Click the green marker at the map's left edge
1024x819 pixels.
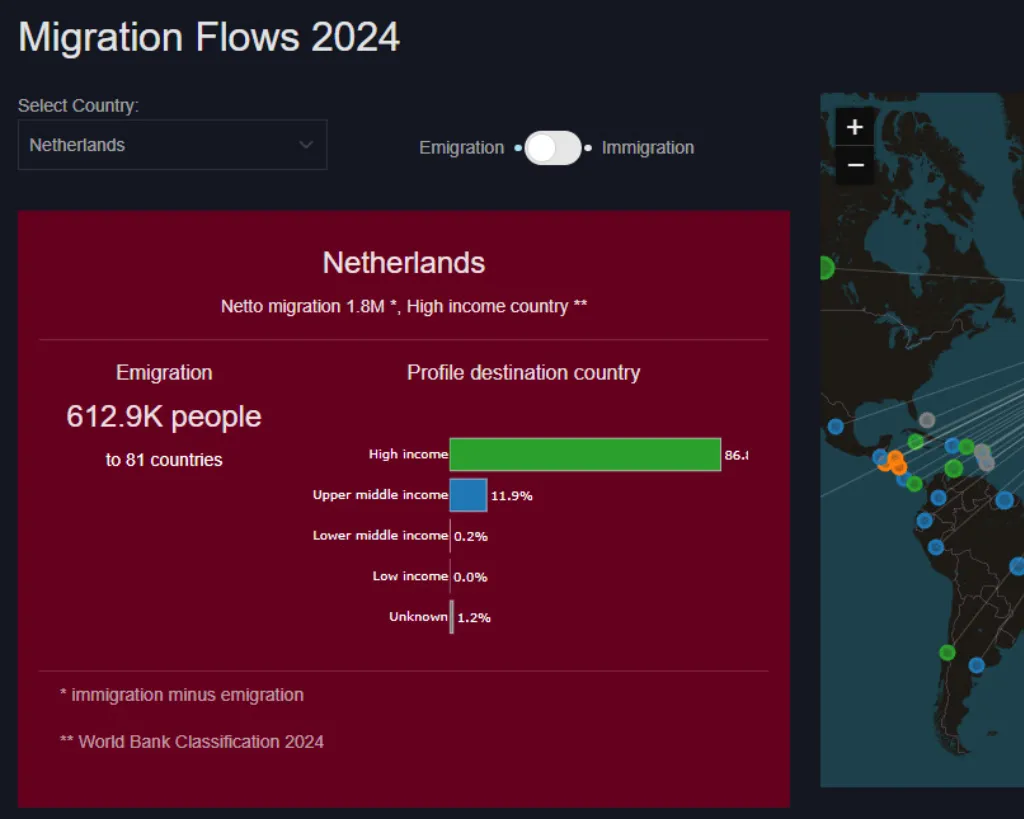[826, 268]
